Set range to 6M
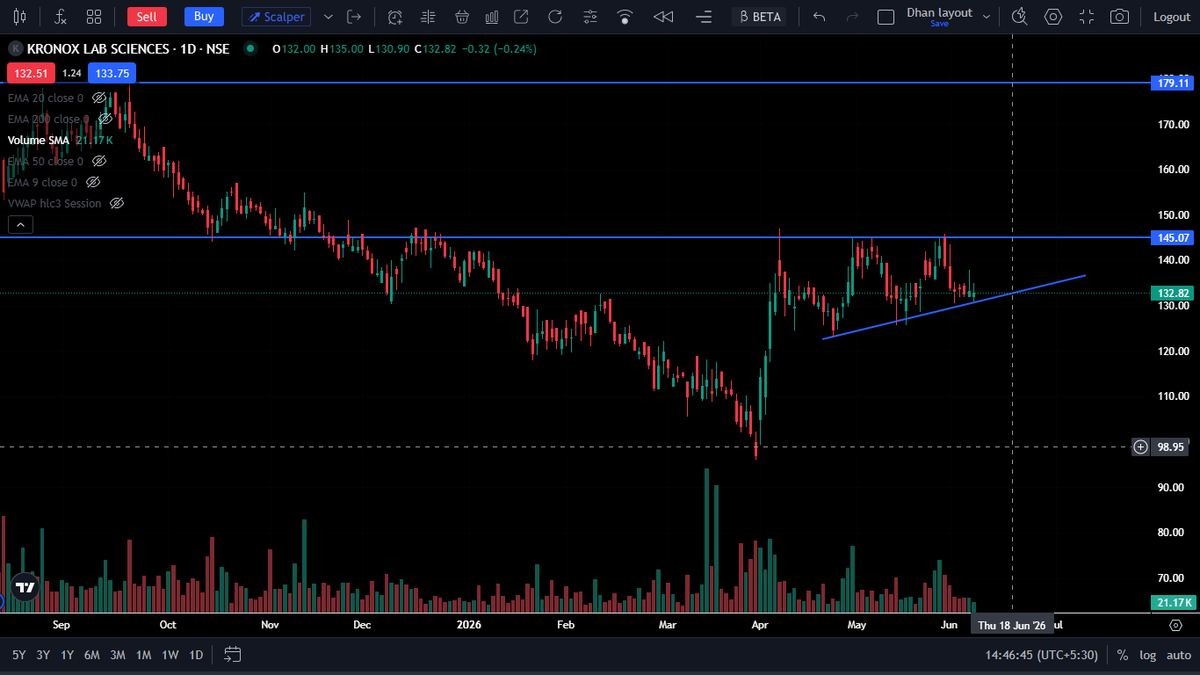Image resolution: width=1200 pixels, height=675 pixels. tap(92, 655)
